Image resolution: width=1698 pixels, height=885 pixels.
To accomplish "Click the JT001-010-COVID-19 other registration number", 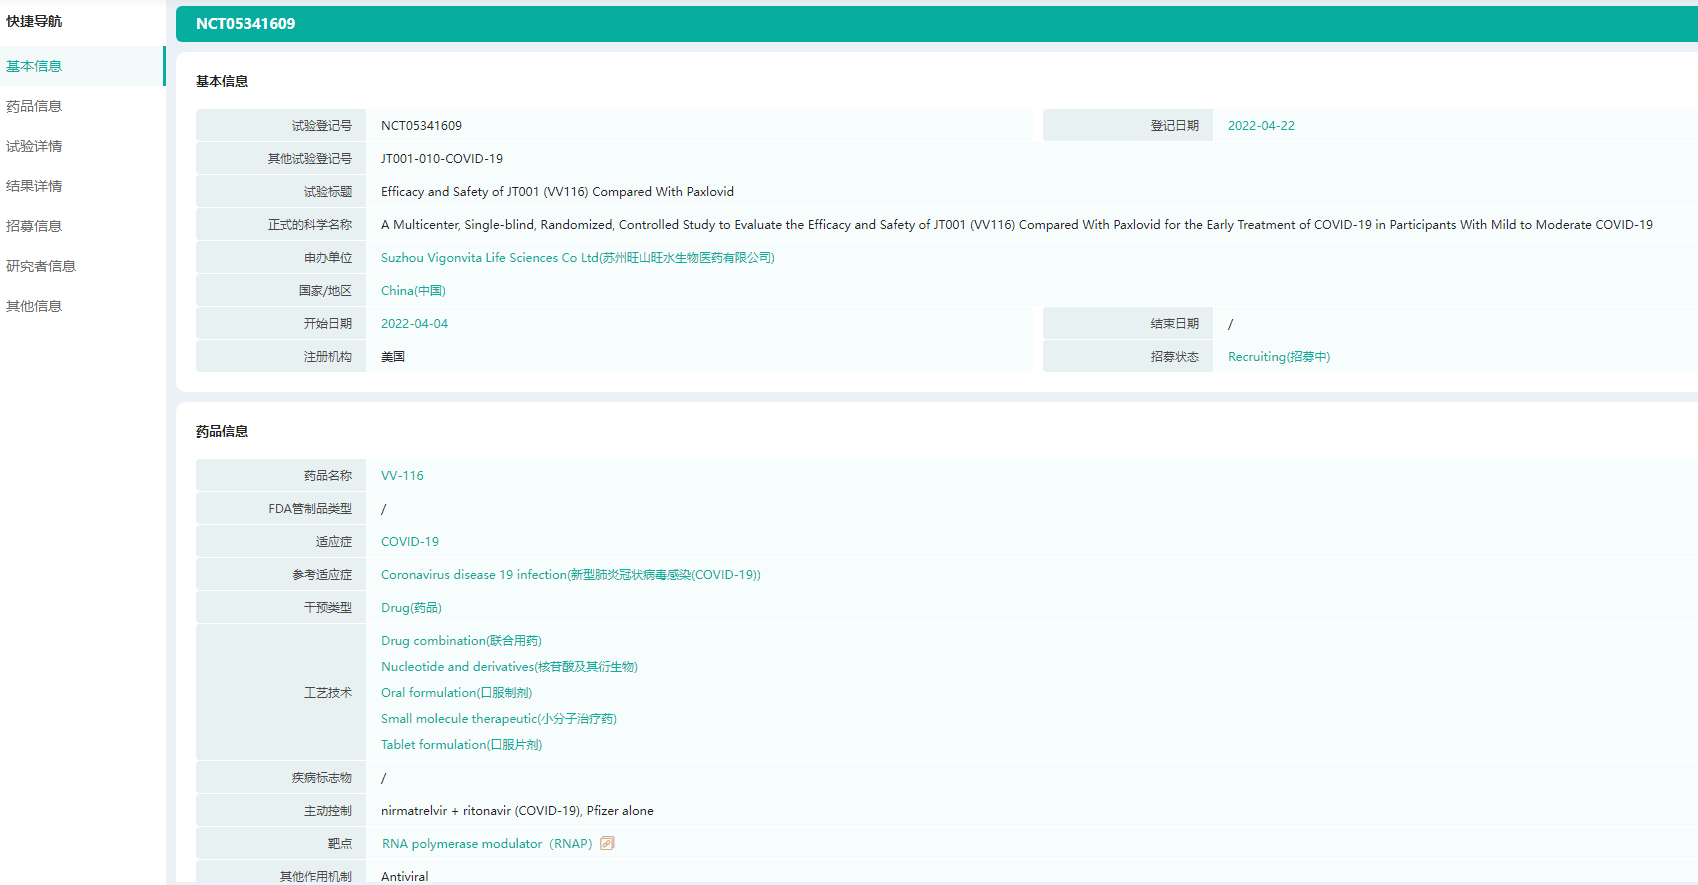I will coord(442,159).
